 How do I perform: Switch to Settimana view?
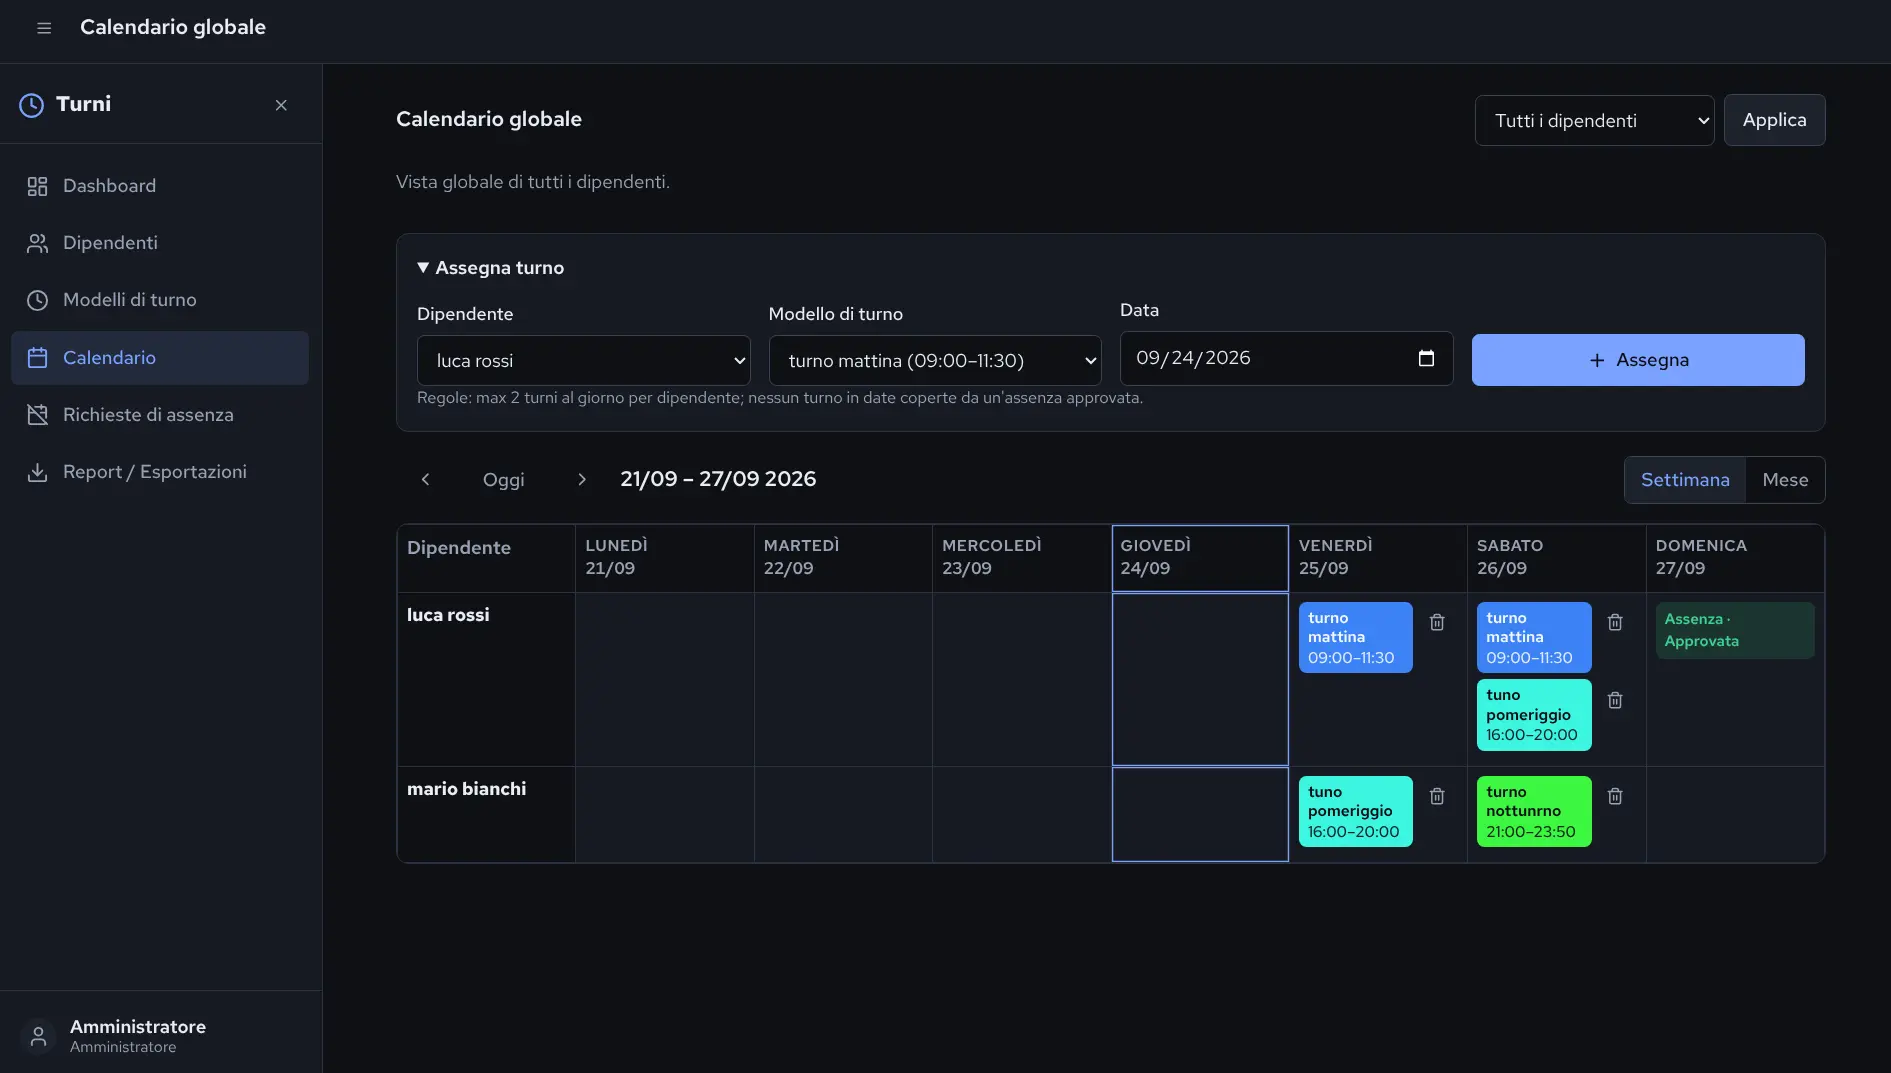pyautogui.click(x=1685, y=480)
